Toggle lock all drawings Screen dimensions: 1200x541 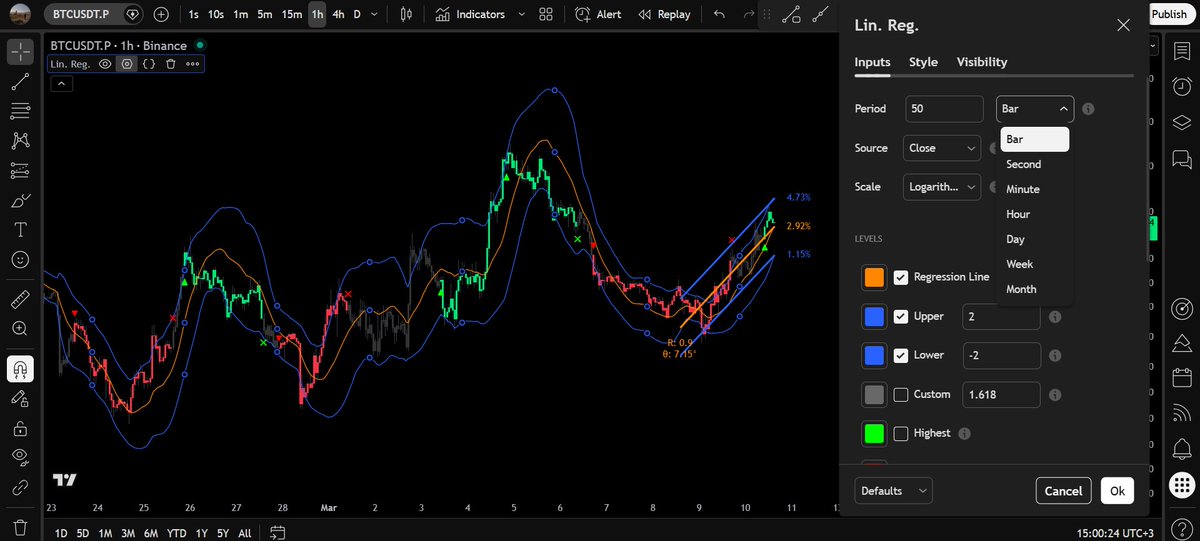(x=20, y=428)
